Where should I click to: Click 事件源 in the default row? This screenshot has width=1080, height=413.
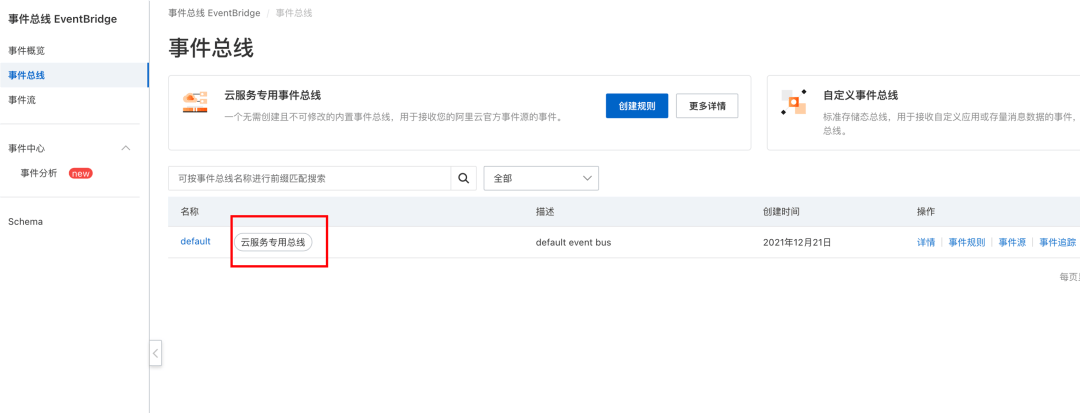[1012, 242]
